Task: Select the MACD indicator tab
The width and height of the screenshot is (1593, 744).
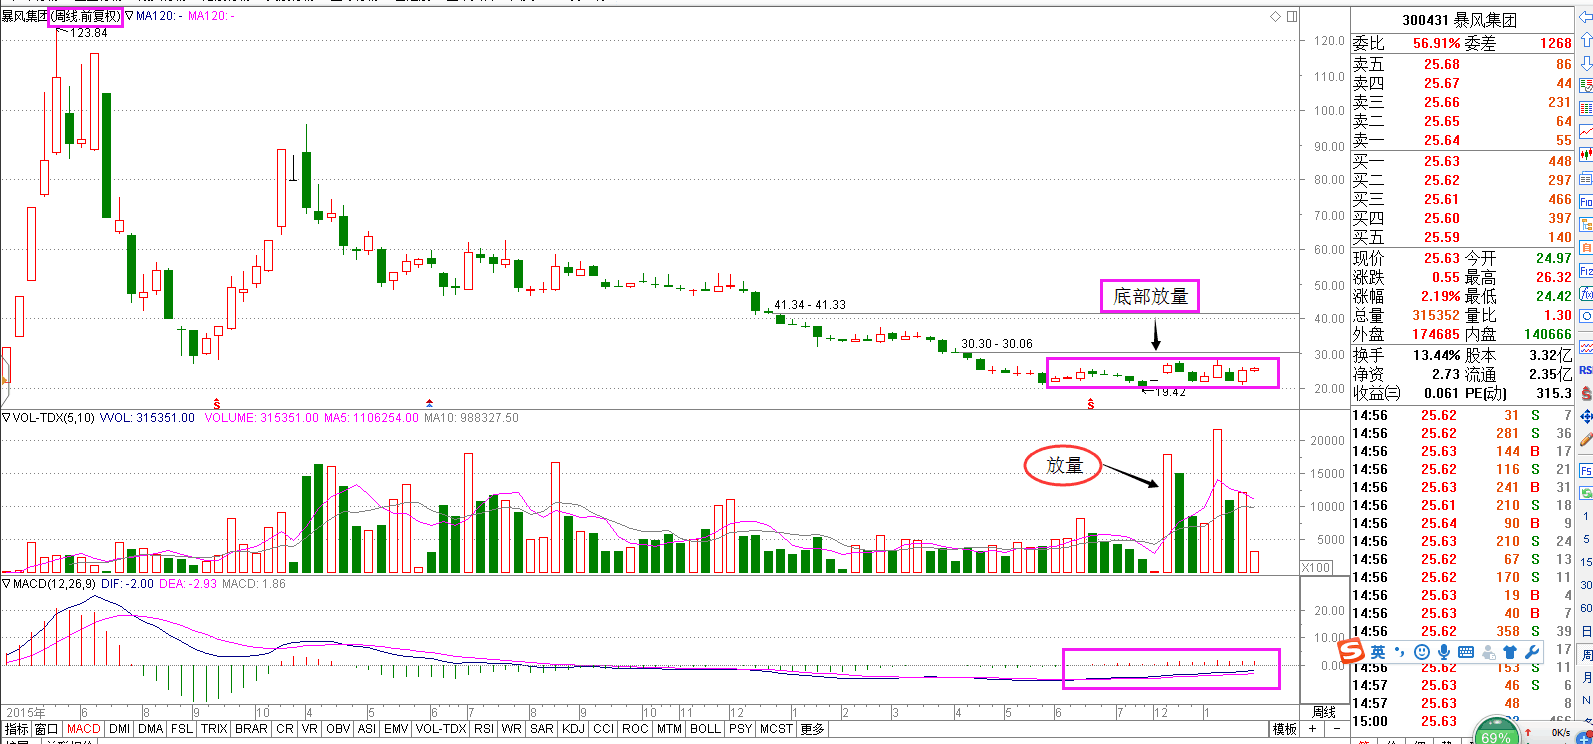Action: [84, 729]
